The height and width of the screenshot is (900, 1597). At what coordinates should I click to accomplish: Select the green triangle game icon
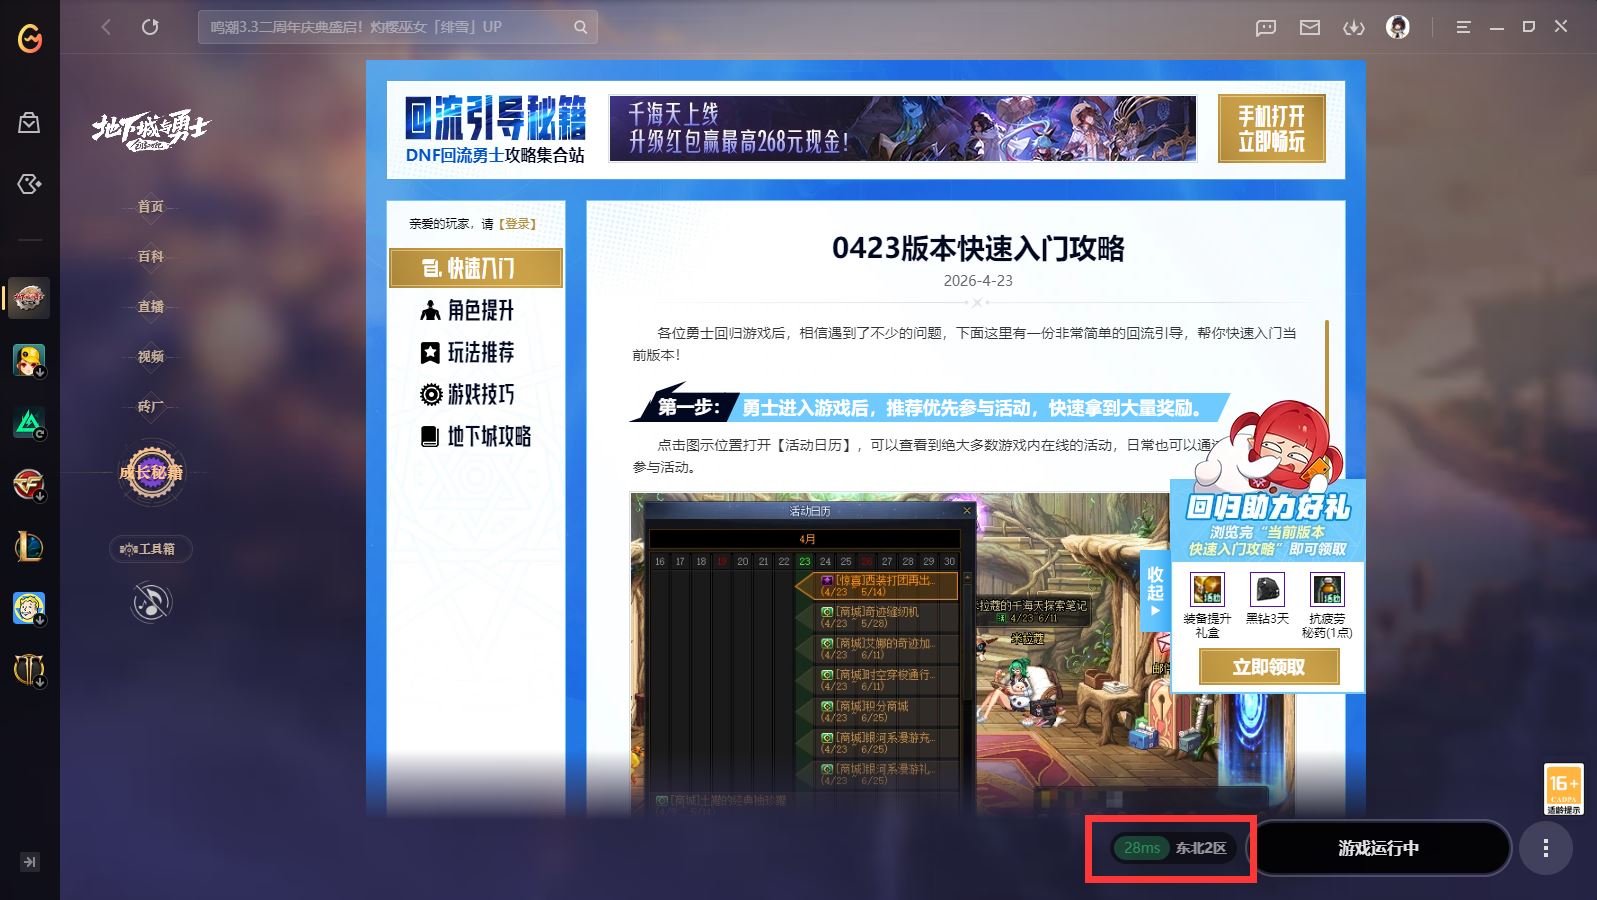pos(29,422)
